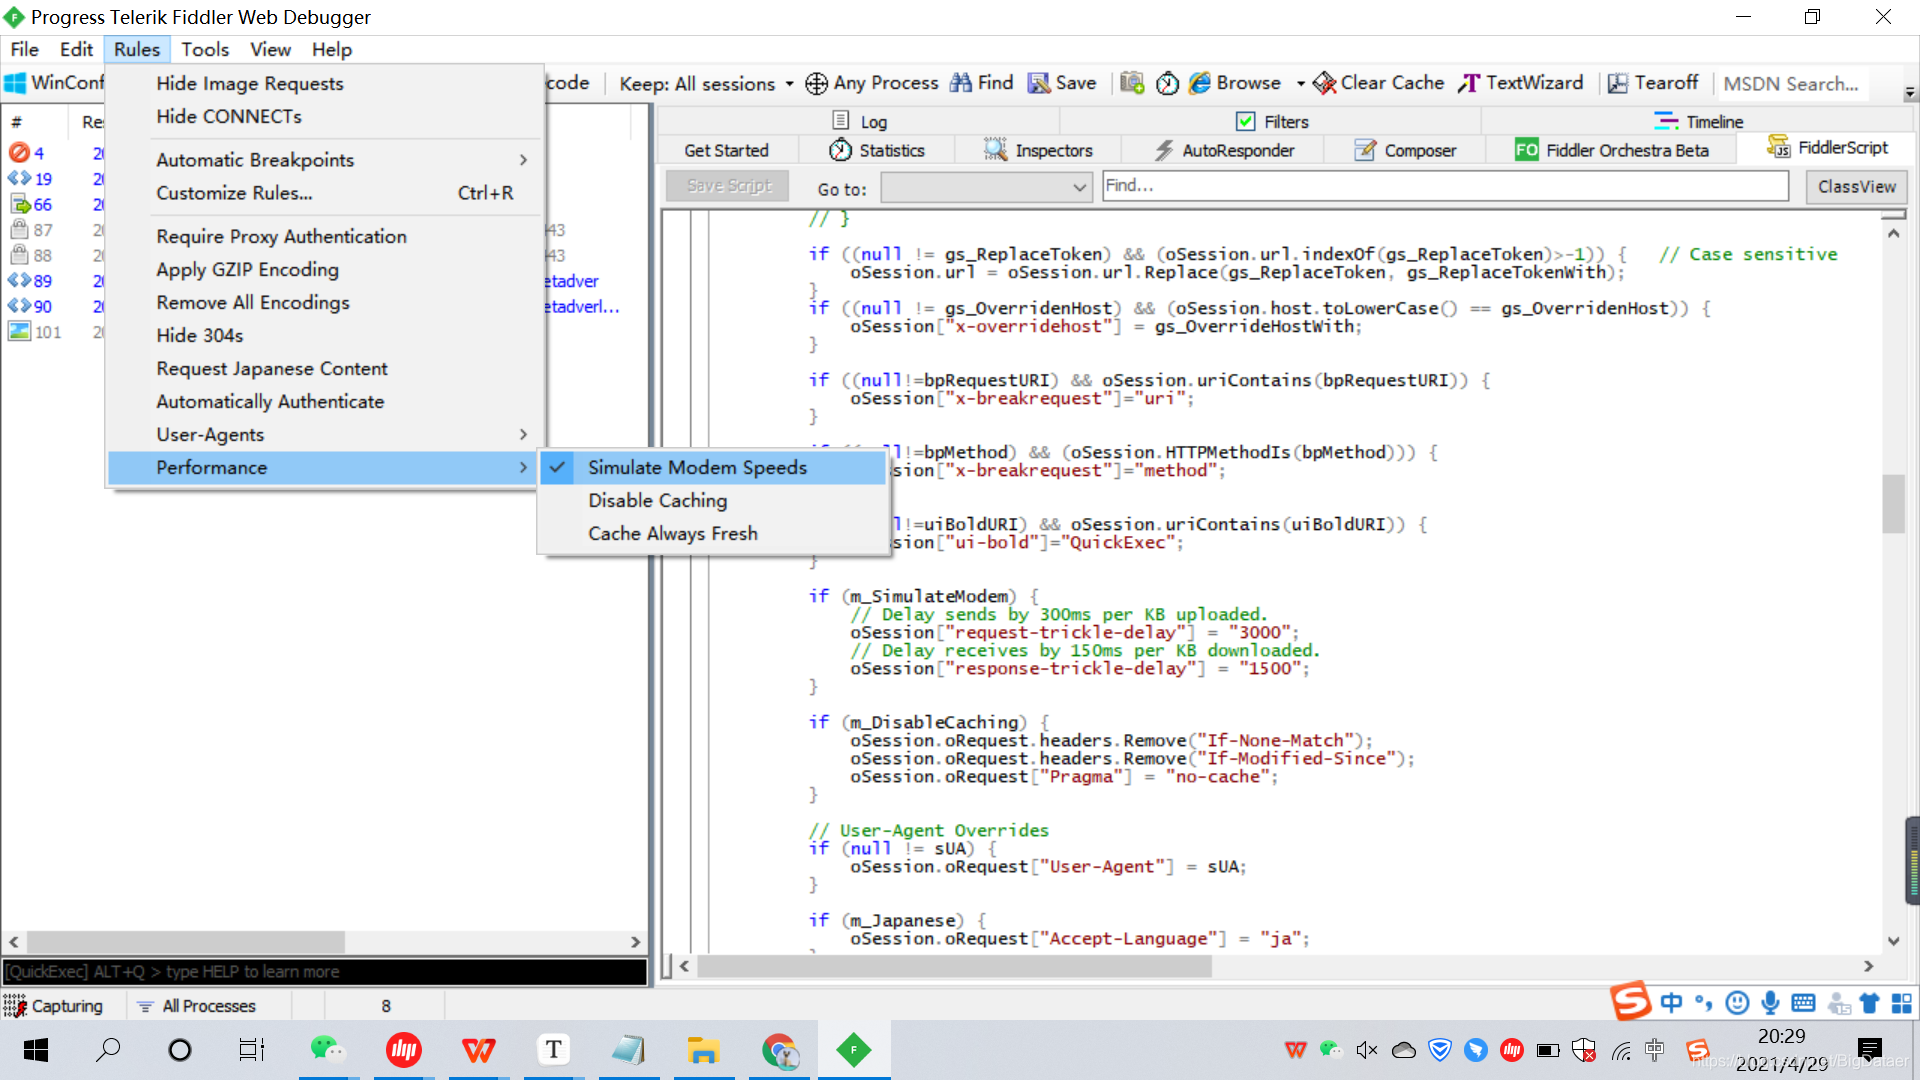Viewport: 1920px width, 1080px height.
Task: Click the Find input field
Action: pos(1444,186)
